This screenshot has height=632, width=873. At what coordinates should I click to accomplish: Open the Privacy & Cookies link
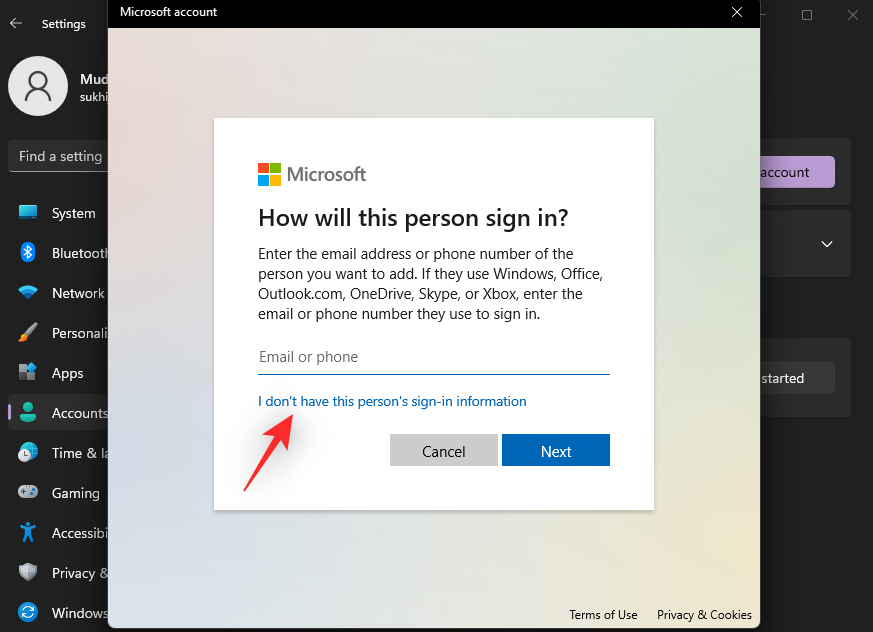tap(704, 615)
